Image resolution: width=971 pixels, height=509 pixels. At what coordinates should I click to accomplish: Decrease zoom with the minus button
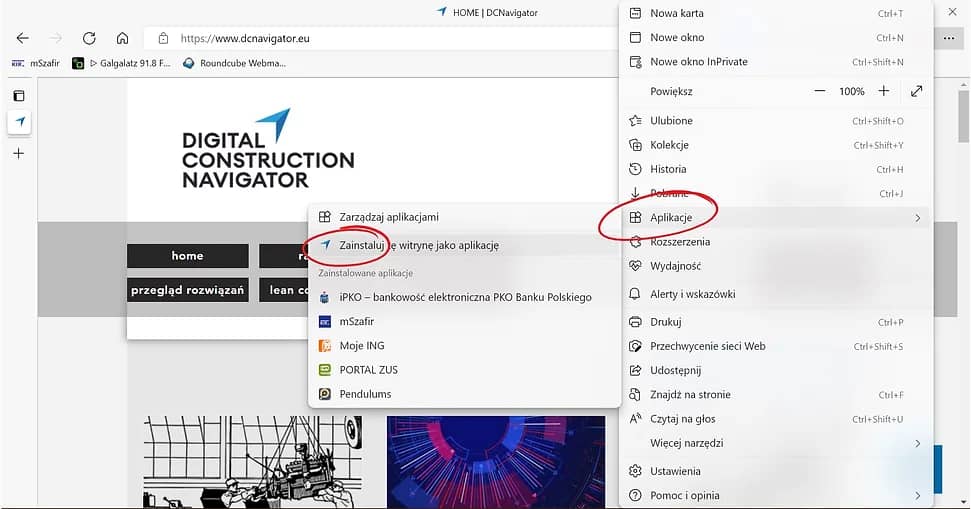pyautogui.click(x=820, y=91)
